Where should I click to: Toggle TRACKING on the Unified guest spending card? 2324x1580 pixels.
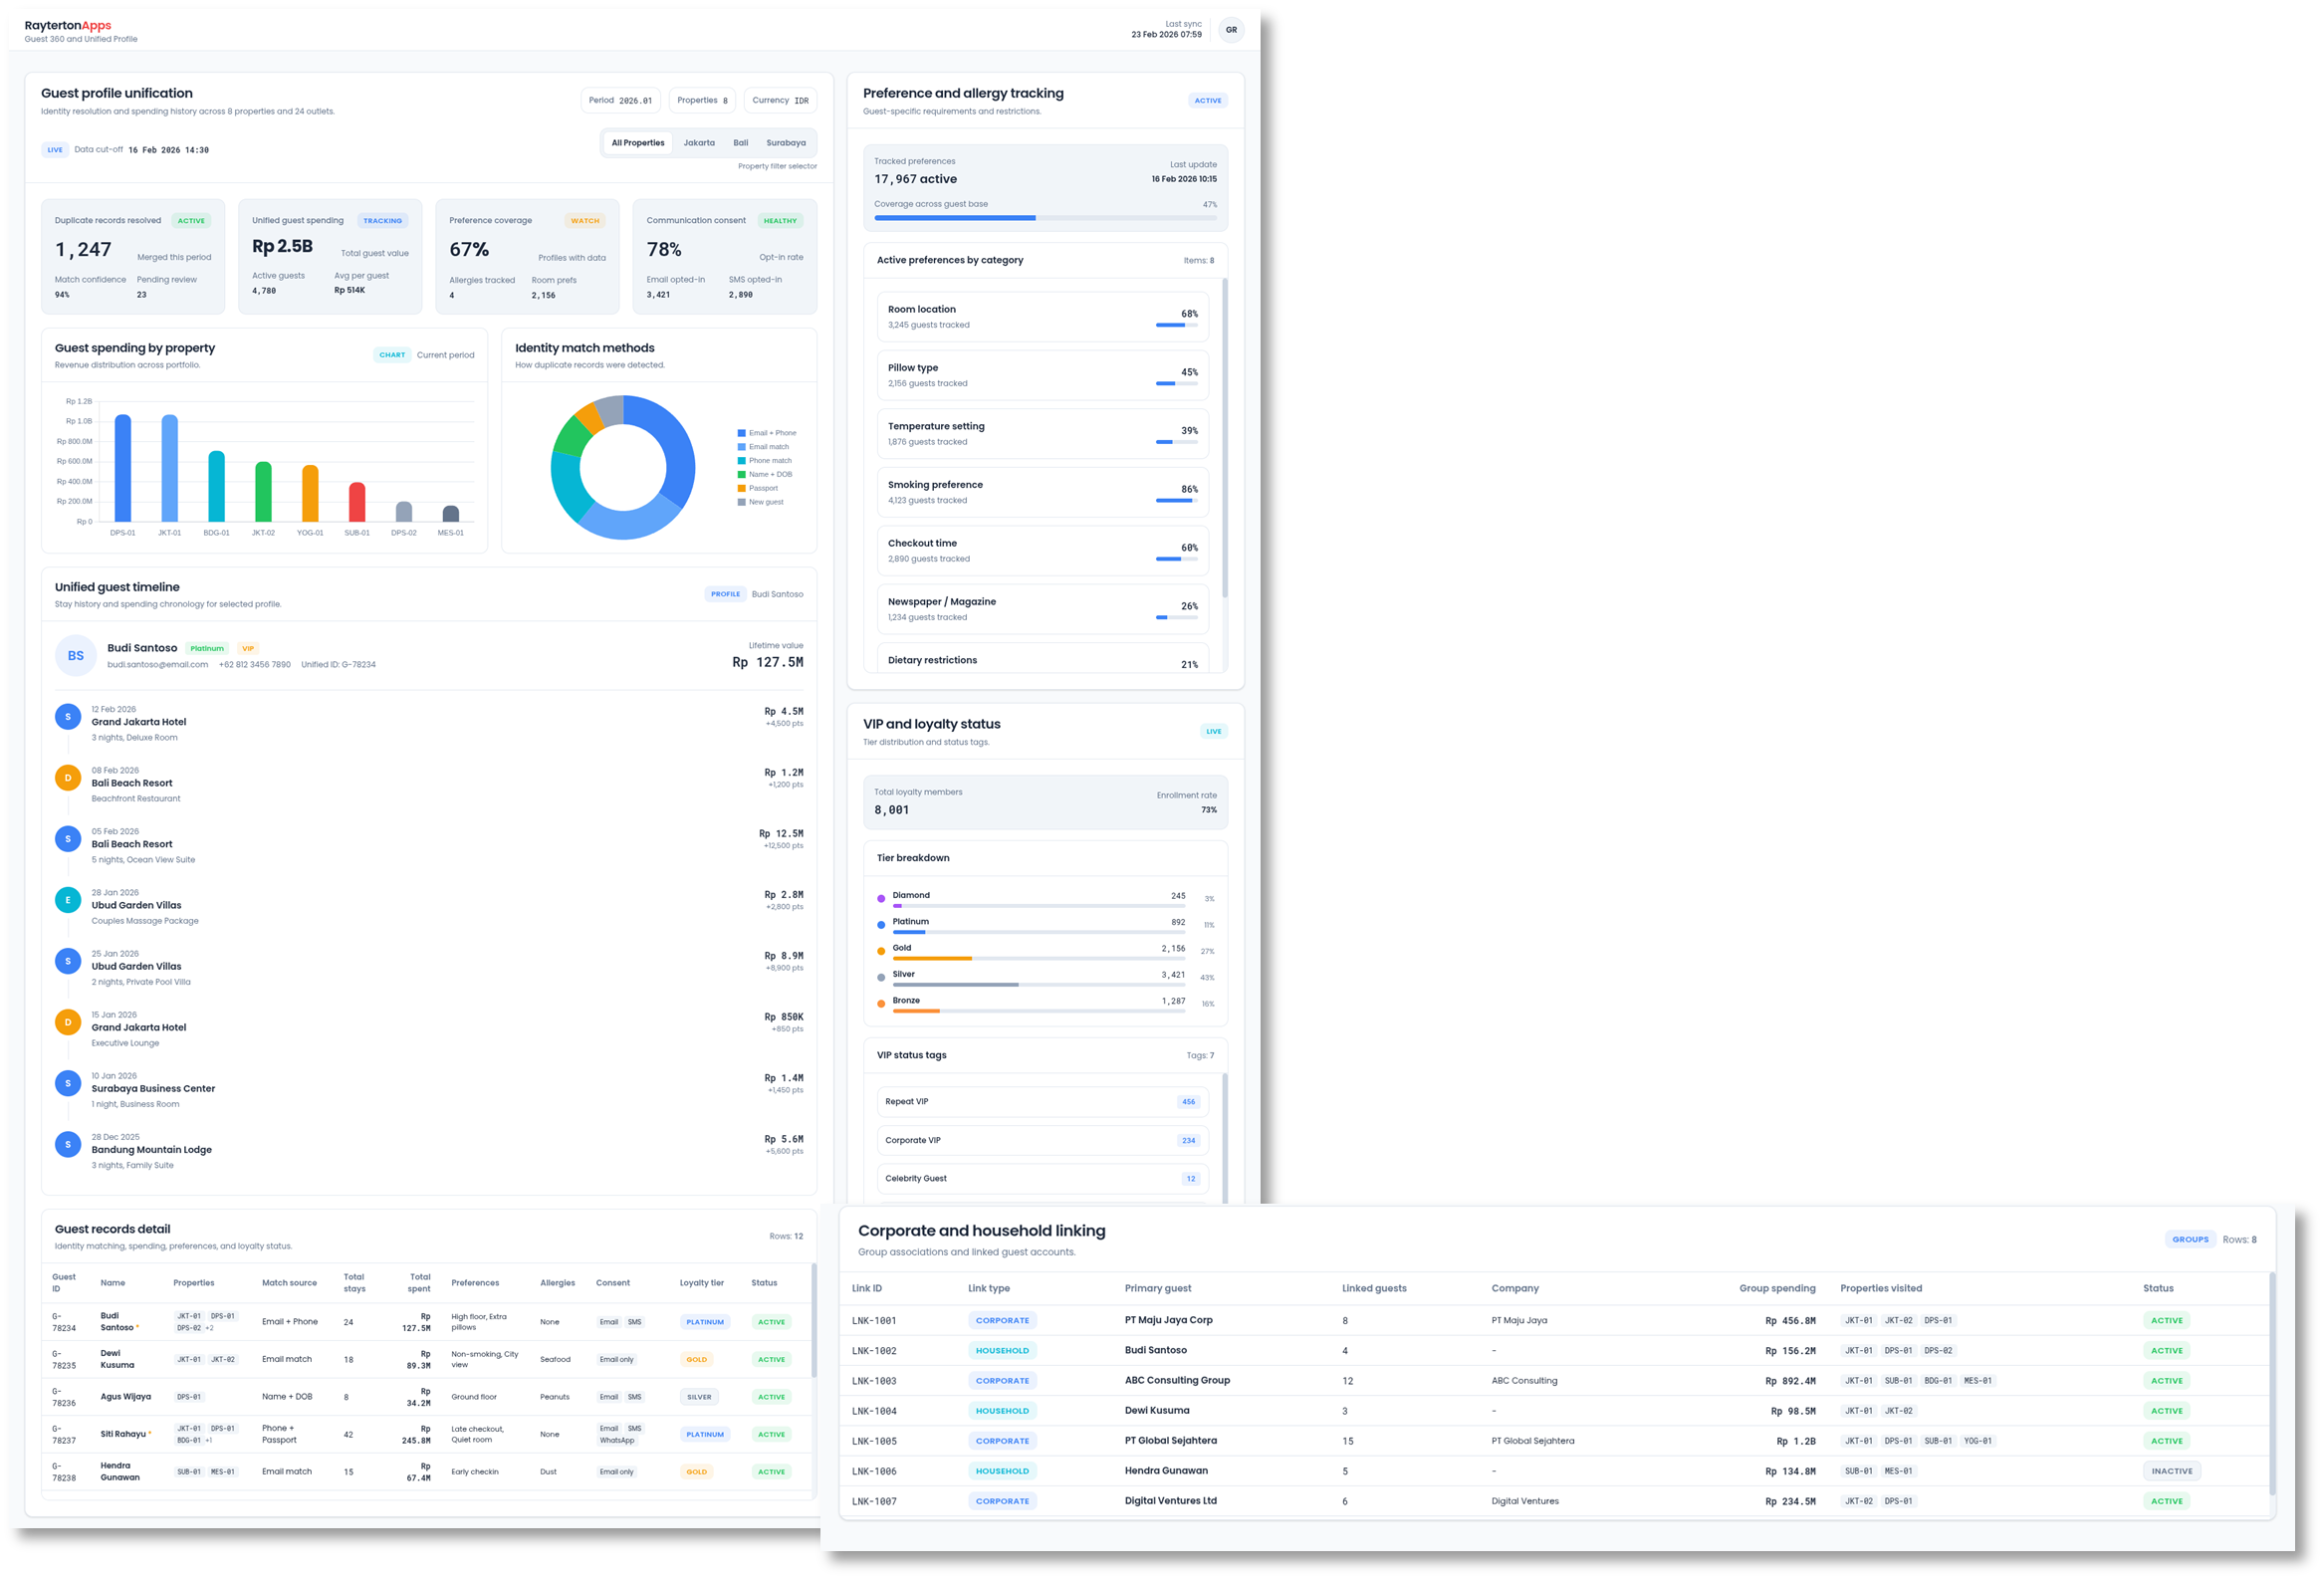pos(383,220)
